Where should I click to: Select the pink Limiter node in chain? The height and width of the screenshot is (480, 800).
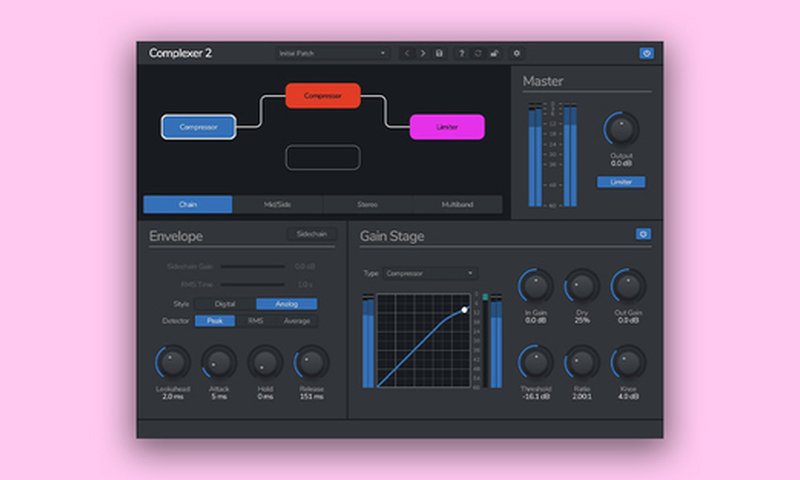point(447,126)
